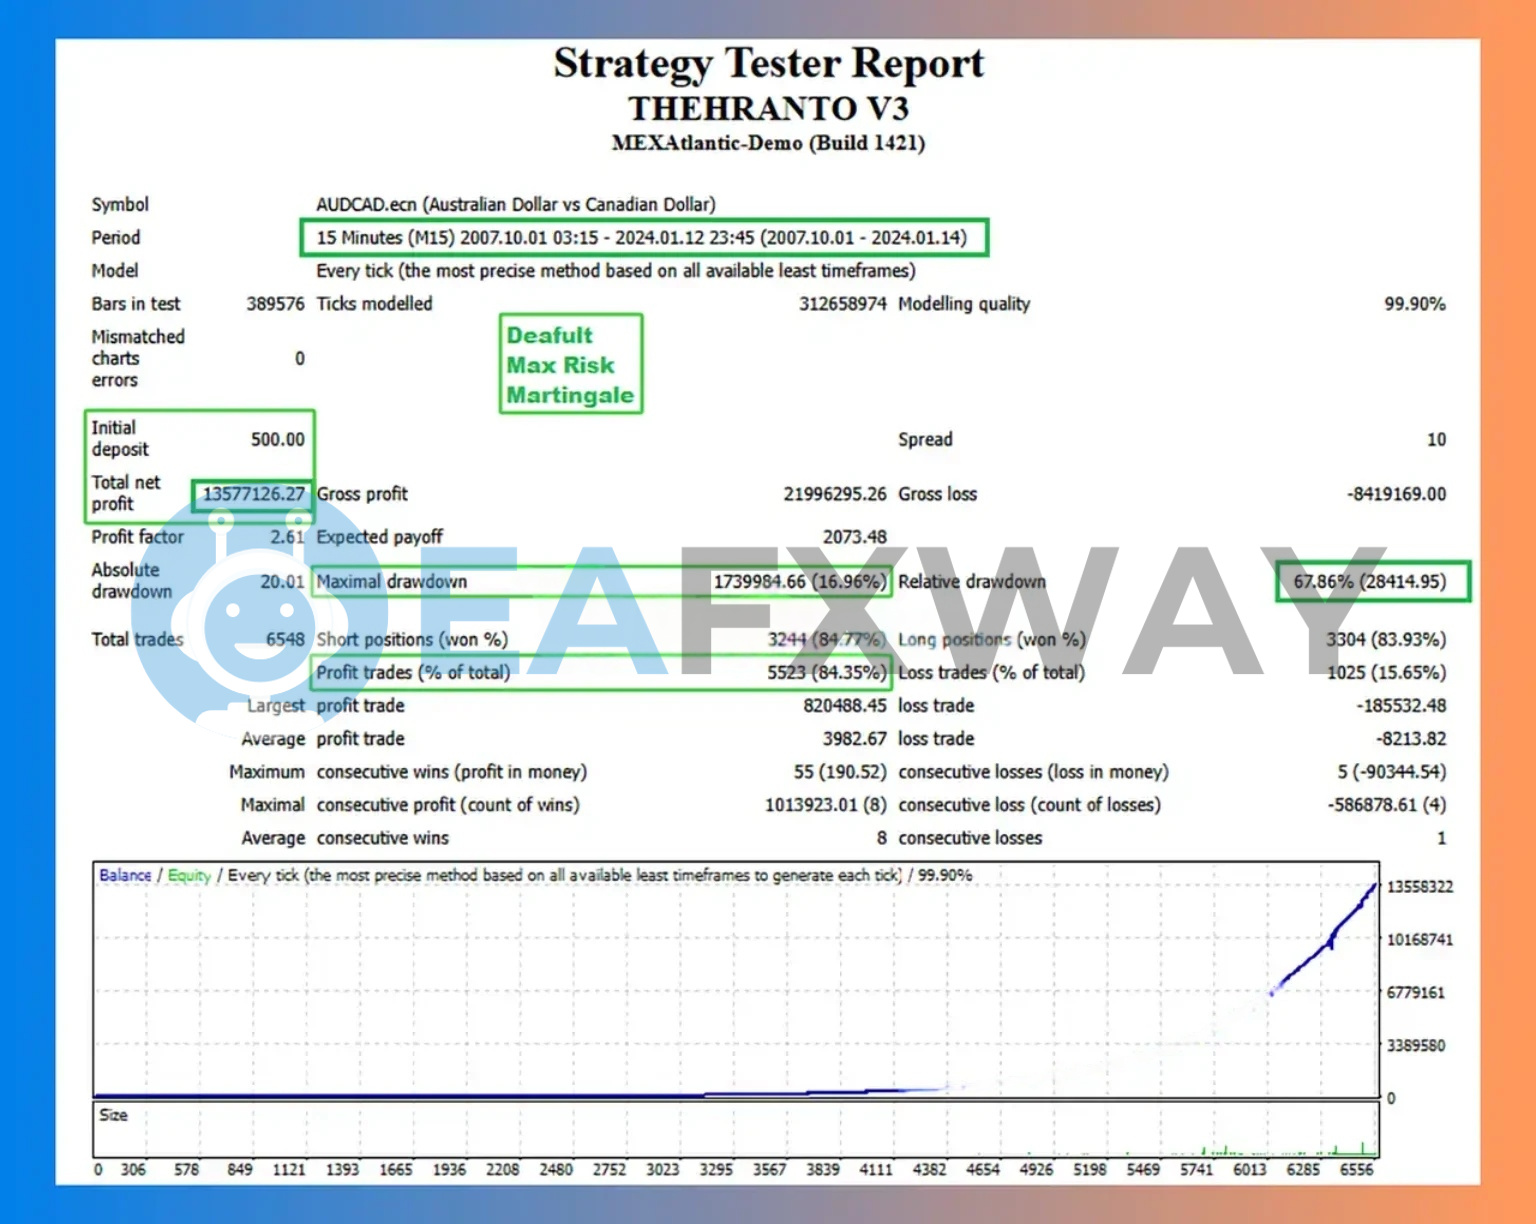The height and width of the screenshot is (1224, 1536).
Task: Click the Total net profit value 13577126.27
Action: [x=253, y=494]
